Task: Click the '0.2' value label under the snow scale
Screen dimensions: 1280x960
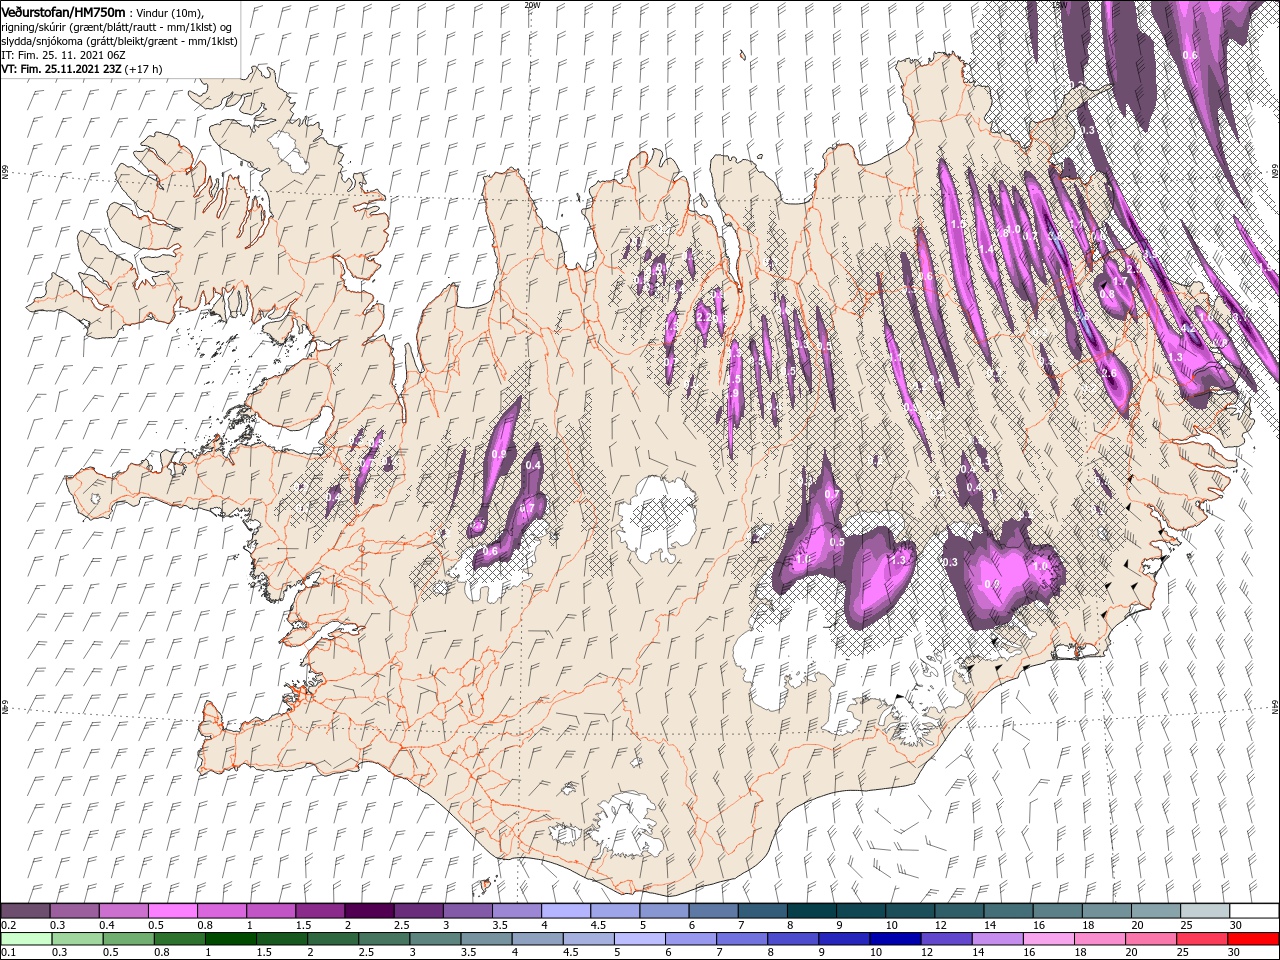Action: (7, 925)
